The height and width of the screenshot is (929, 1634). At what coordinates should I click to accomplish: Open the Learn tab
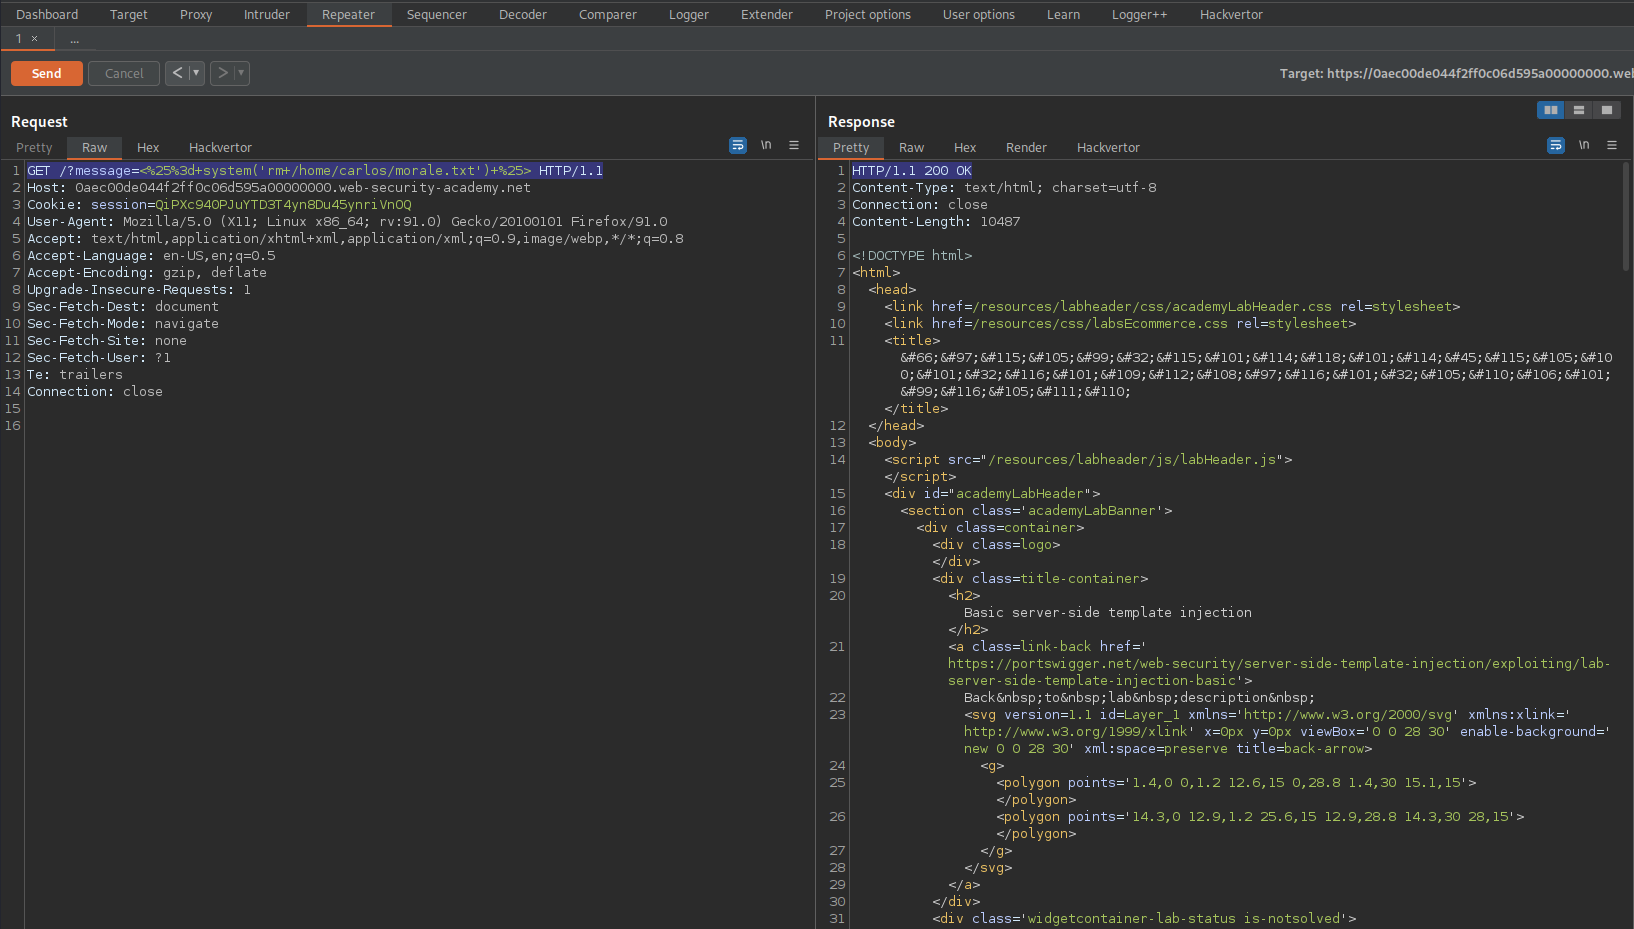[x=1064, y=14]
